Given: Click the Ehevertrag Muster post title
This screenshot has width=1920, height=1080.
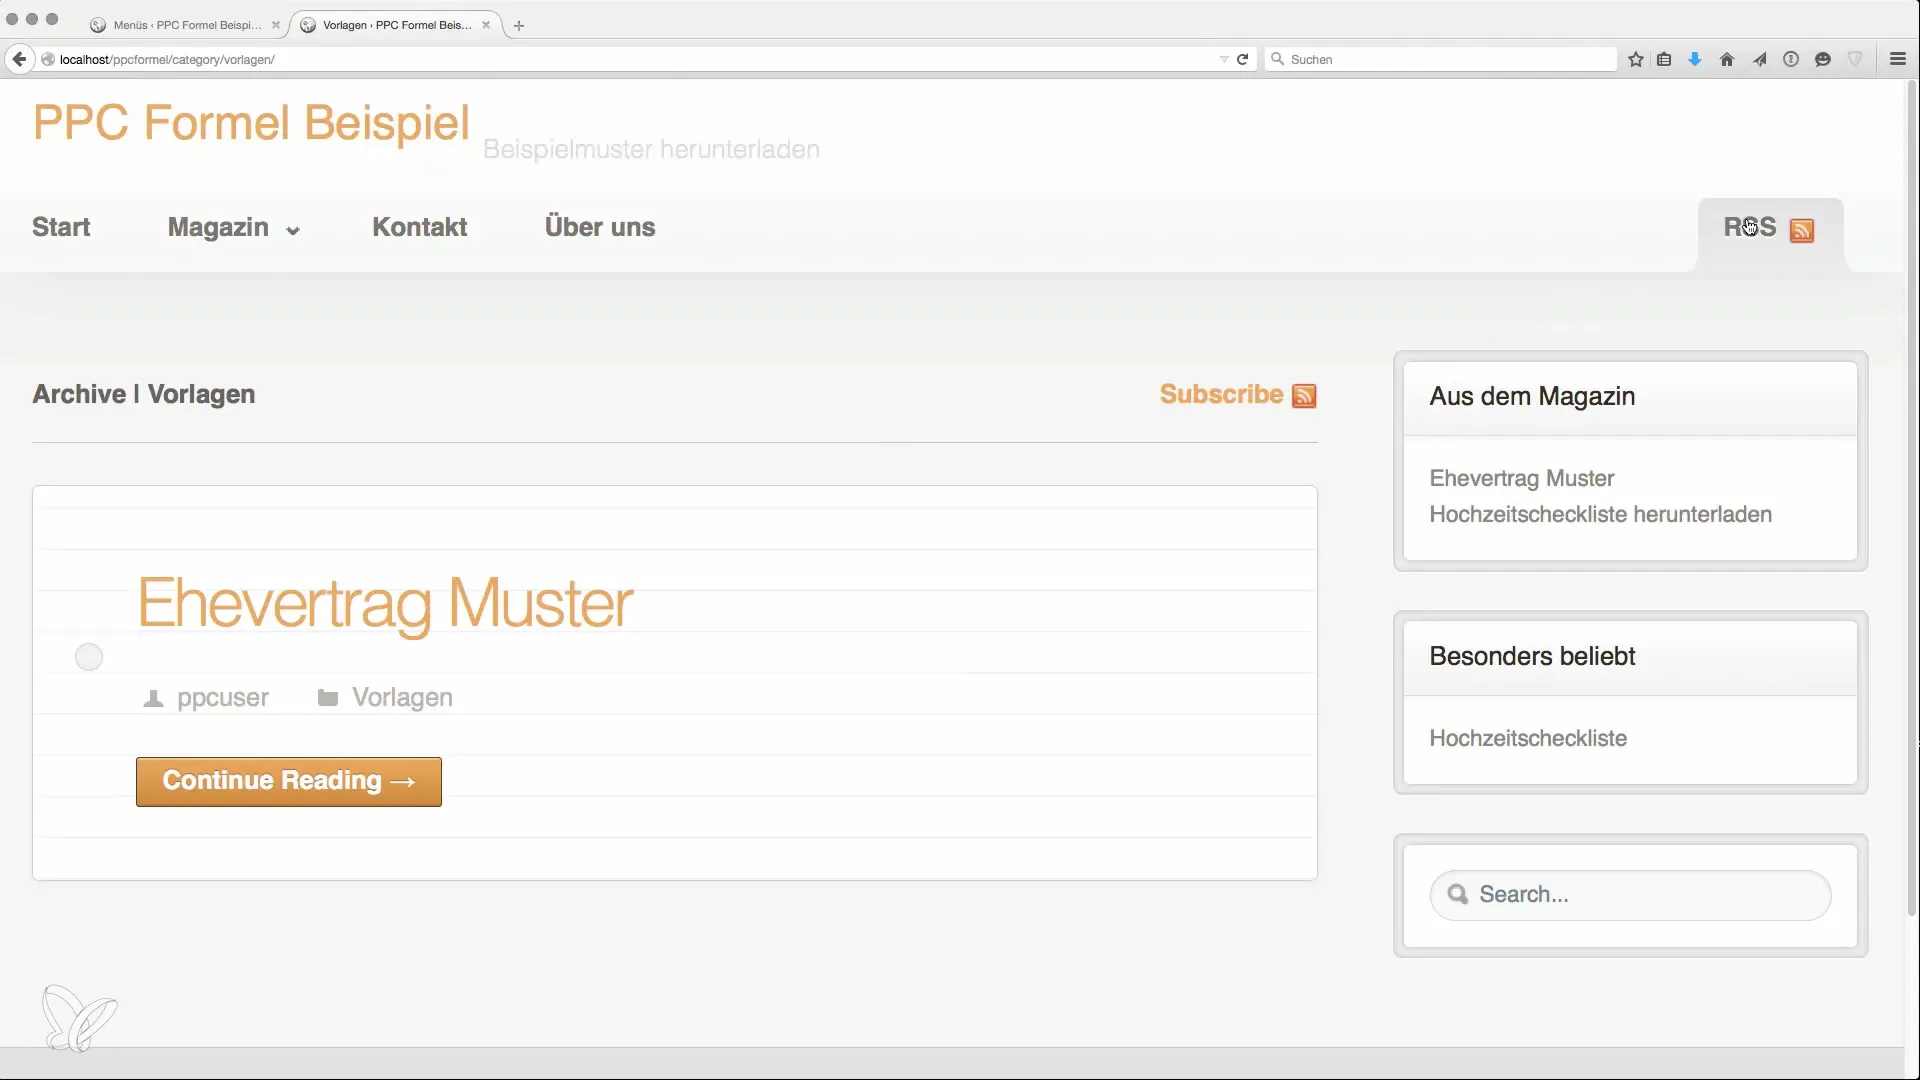Looking at the screenshot, I should pyautogui.click(x=385, y=604).
